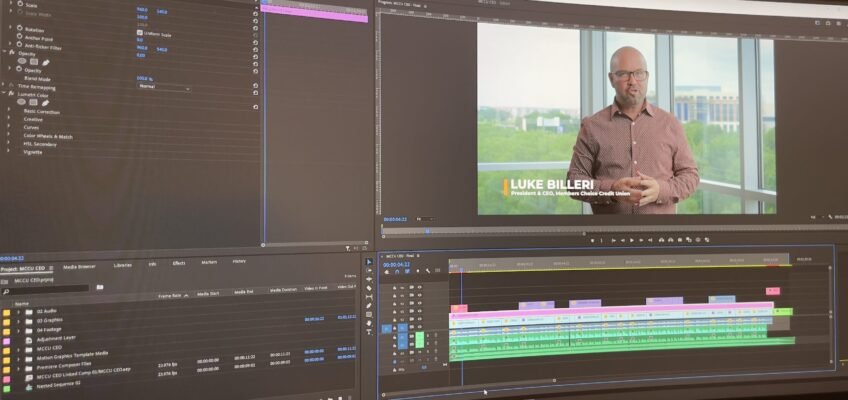This screenshot has width=848, height=400.
Task: Add marker from timeline header
Action: [x=418, y=271]
